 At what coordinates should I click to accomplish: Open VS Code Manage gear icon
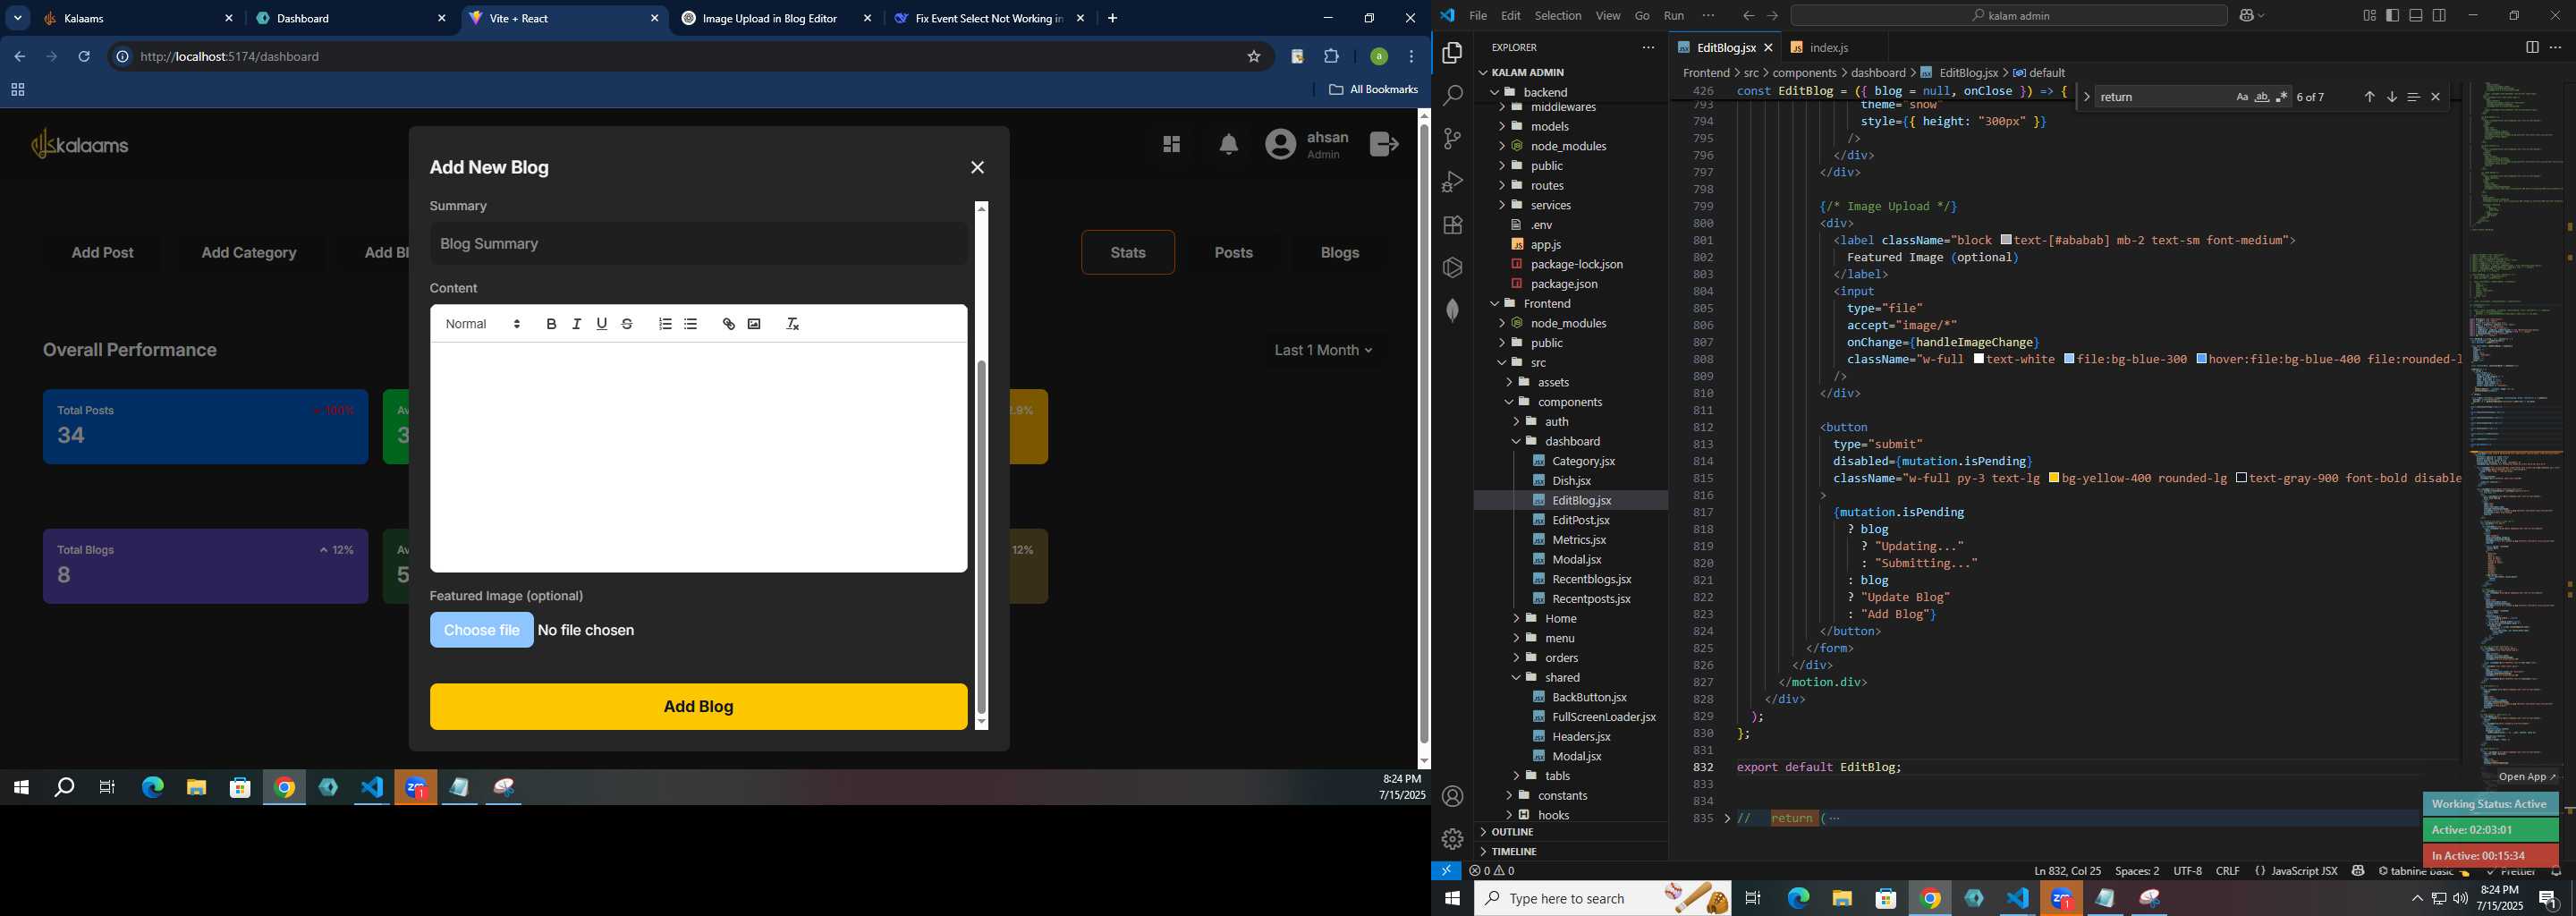pyautogui.click(x=1453, y=839)
